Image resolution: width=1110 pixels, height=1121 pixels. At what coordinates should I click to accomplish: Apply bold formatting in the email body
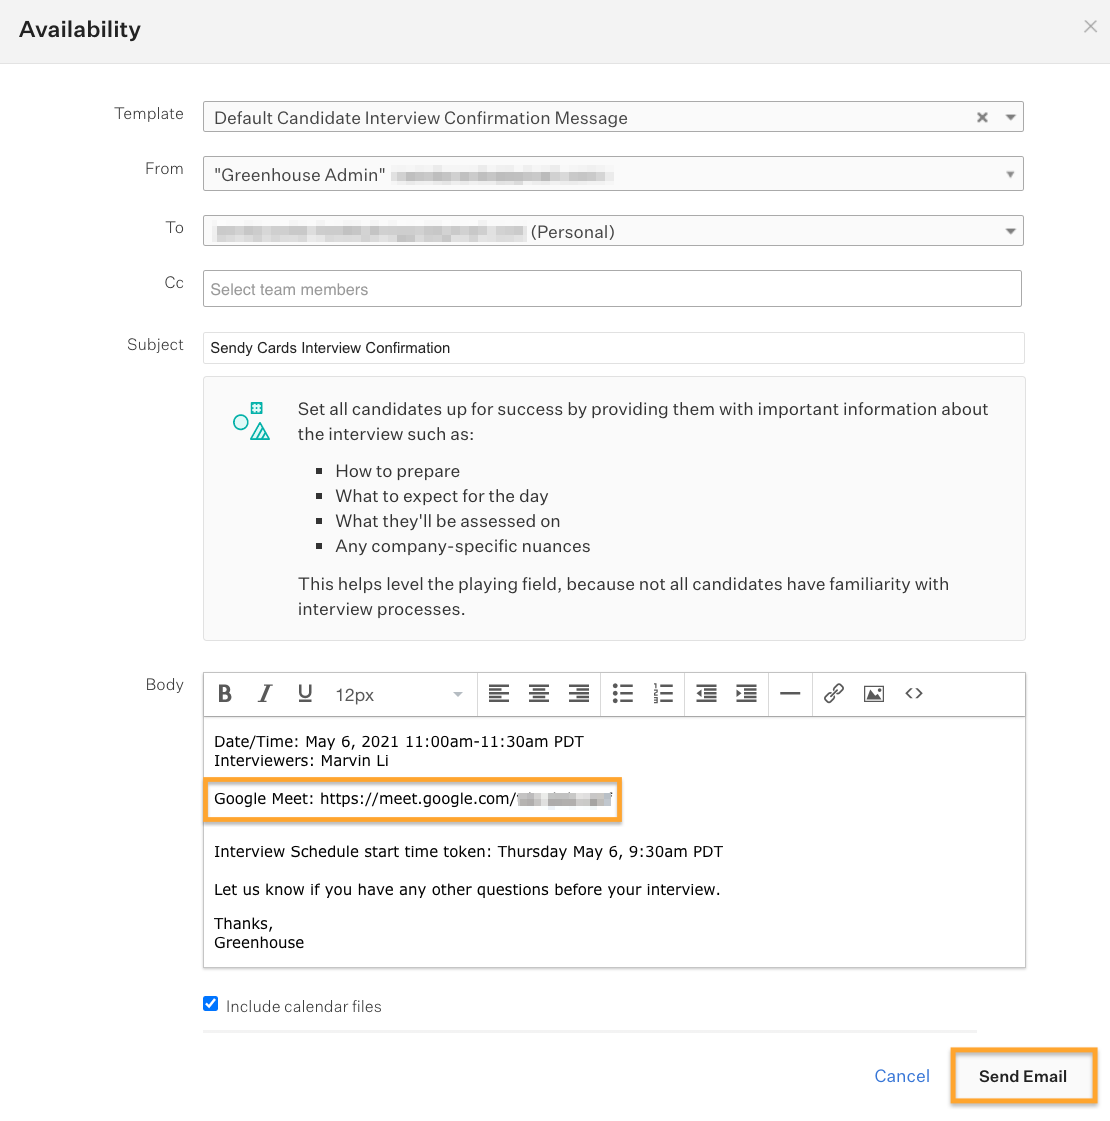click(224, 693)
